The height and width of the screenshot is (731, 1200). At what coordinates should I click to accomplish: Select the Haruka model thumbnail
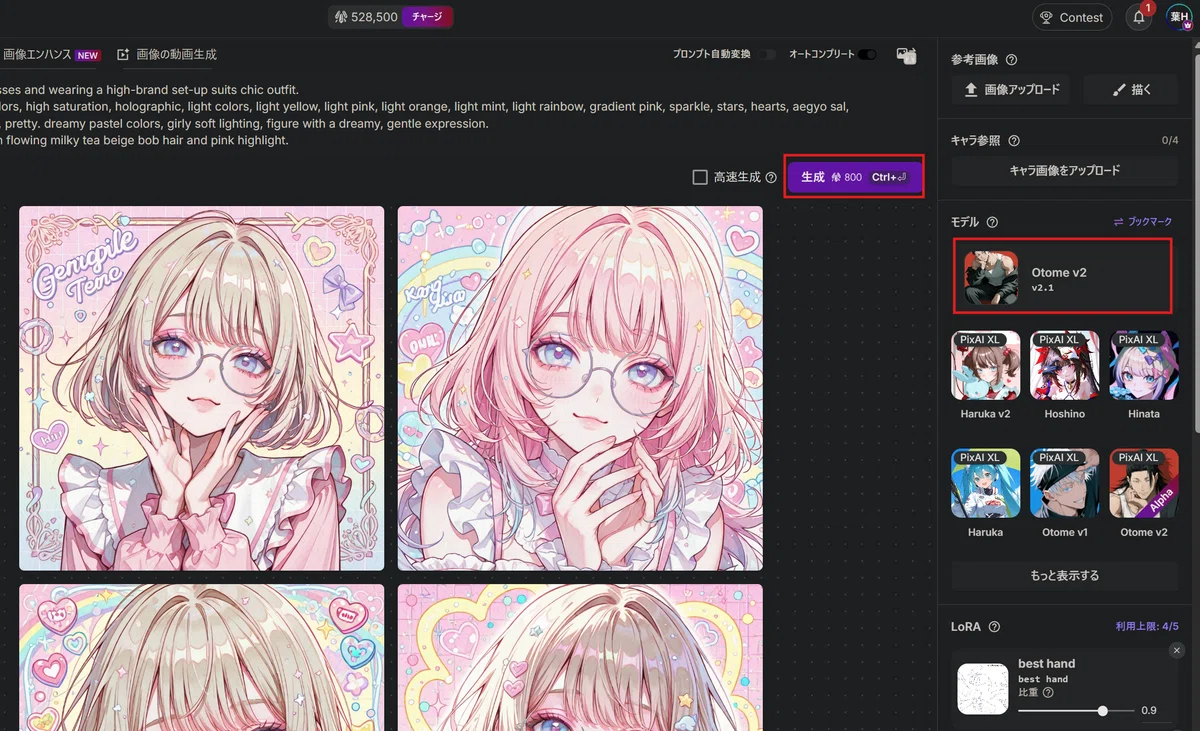[985, 483]
